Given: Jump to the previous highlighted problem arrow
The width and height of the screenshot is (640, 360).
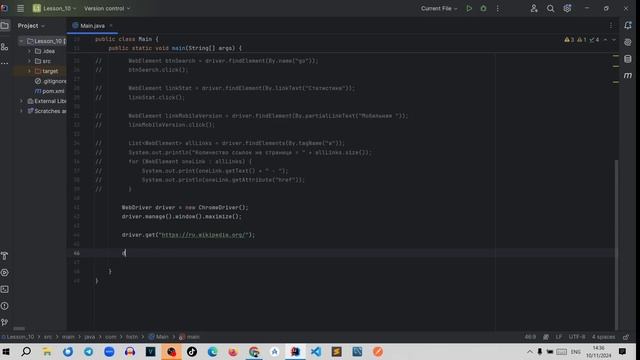Looking at the screenshot, I should (605, 40).
